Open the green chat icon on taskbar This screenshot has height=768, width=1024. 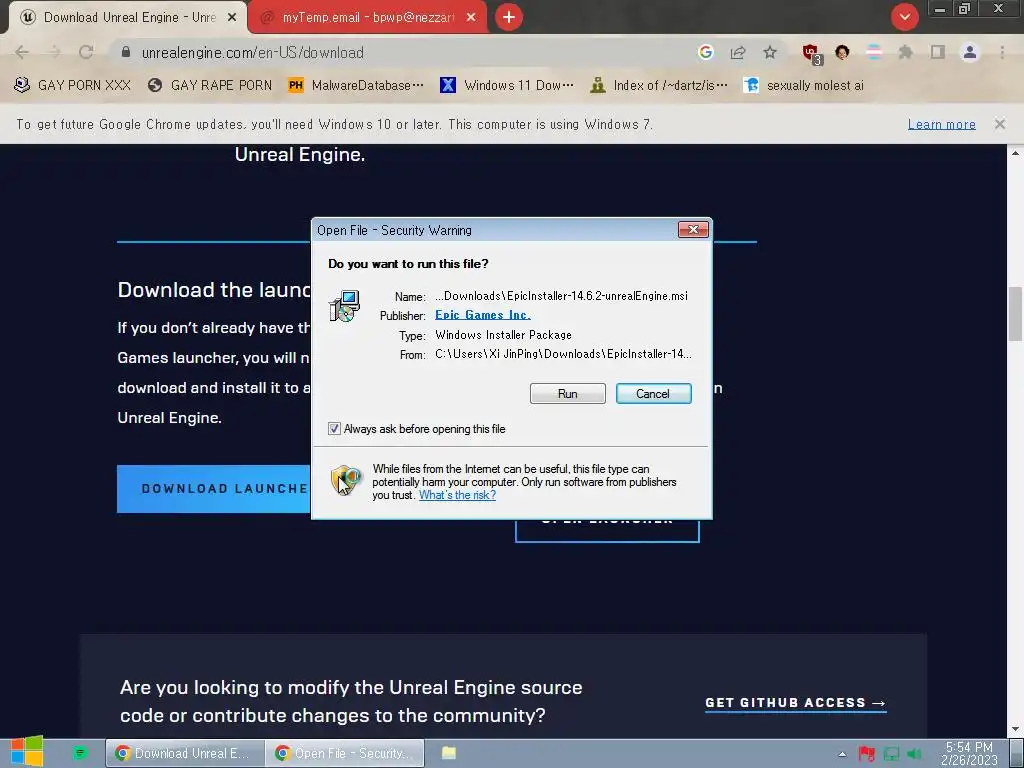coord(80,753)
